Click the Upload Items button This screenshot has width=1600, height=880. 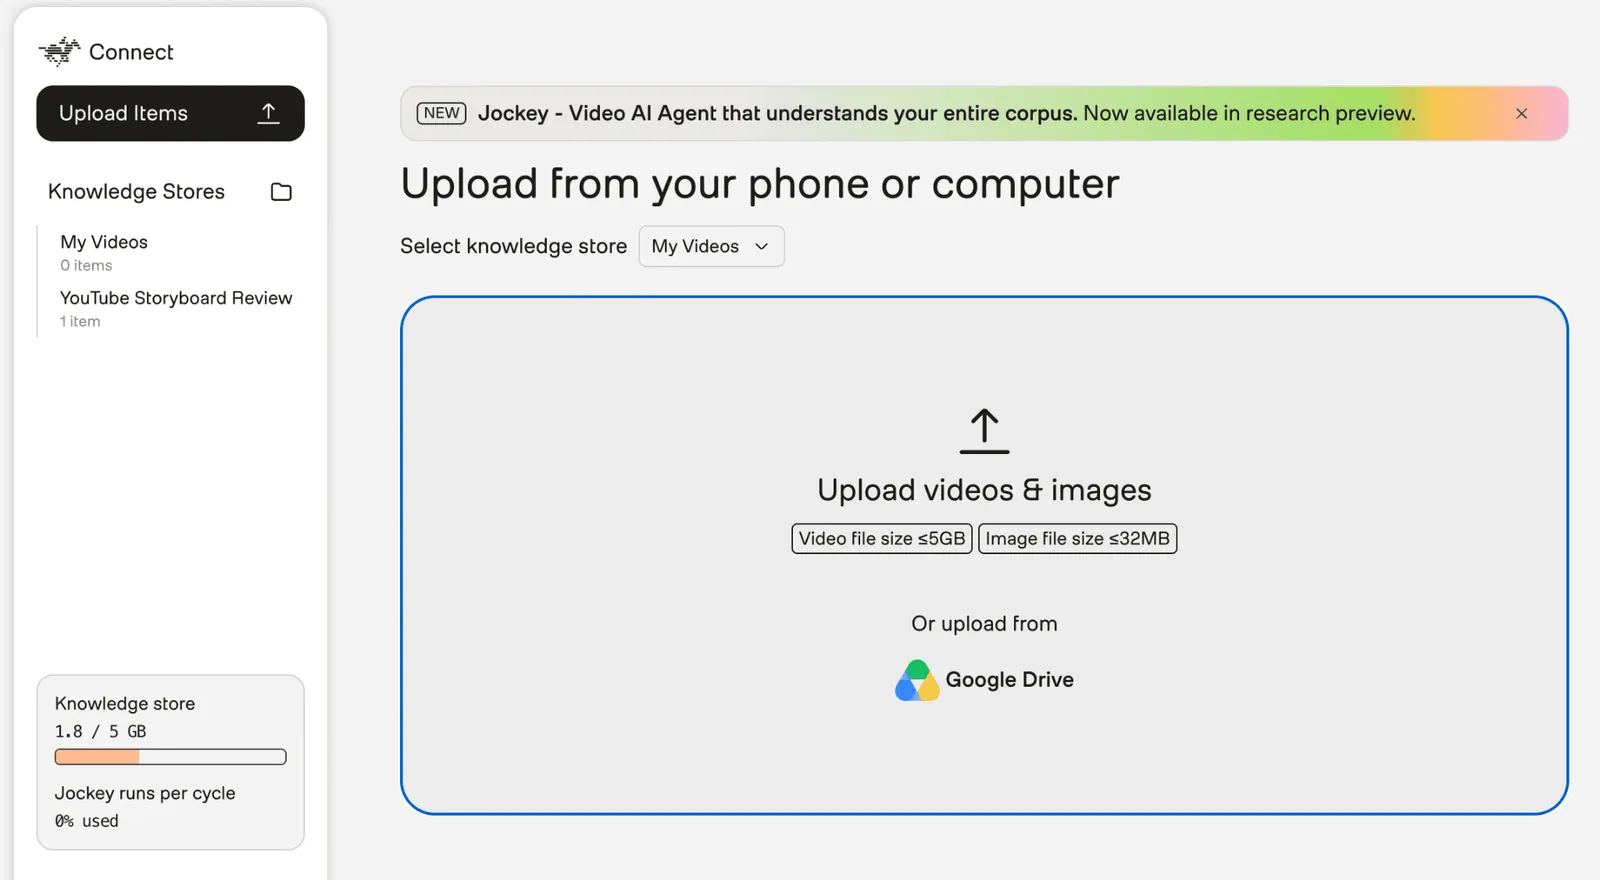coord(170,113)
